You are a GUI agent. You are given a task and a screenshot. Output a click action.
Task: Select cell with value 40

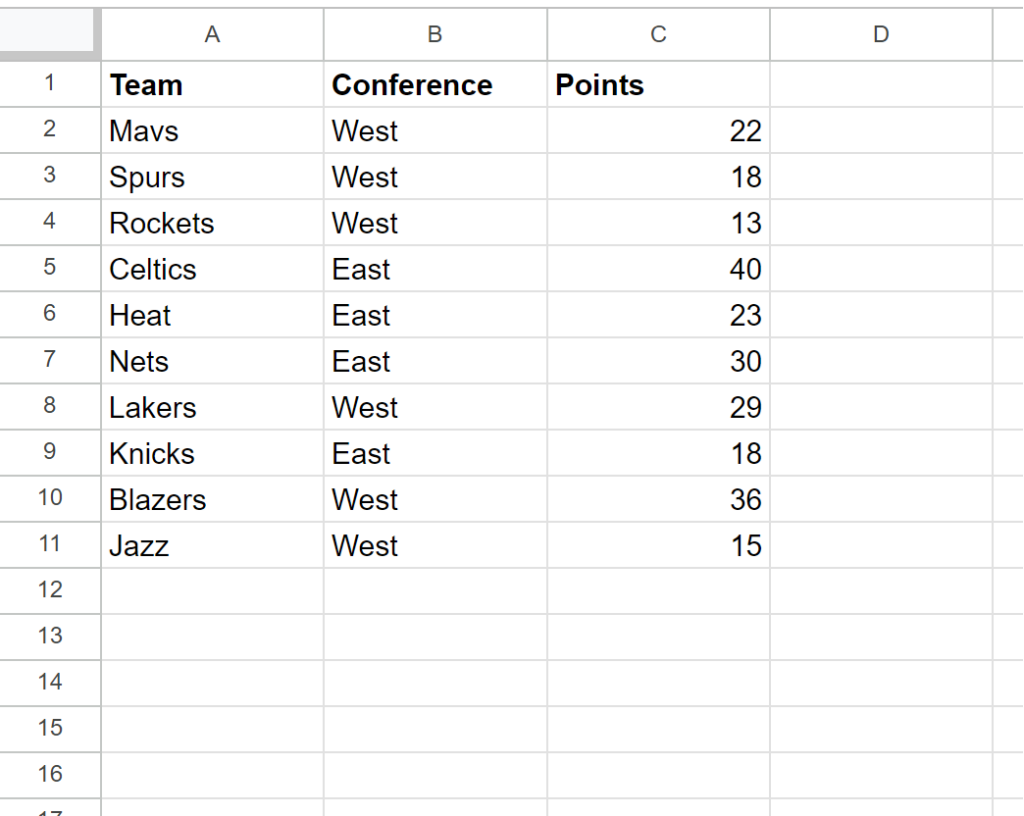(x=658, y=269)
